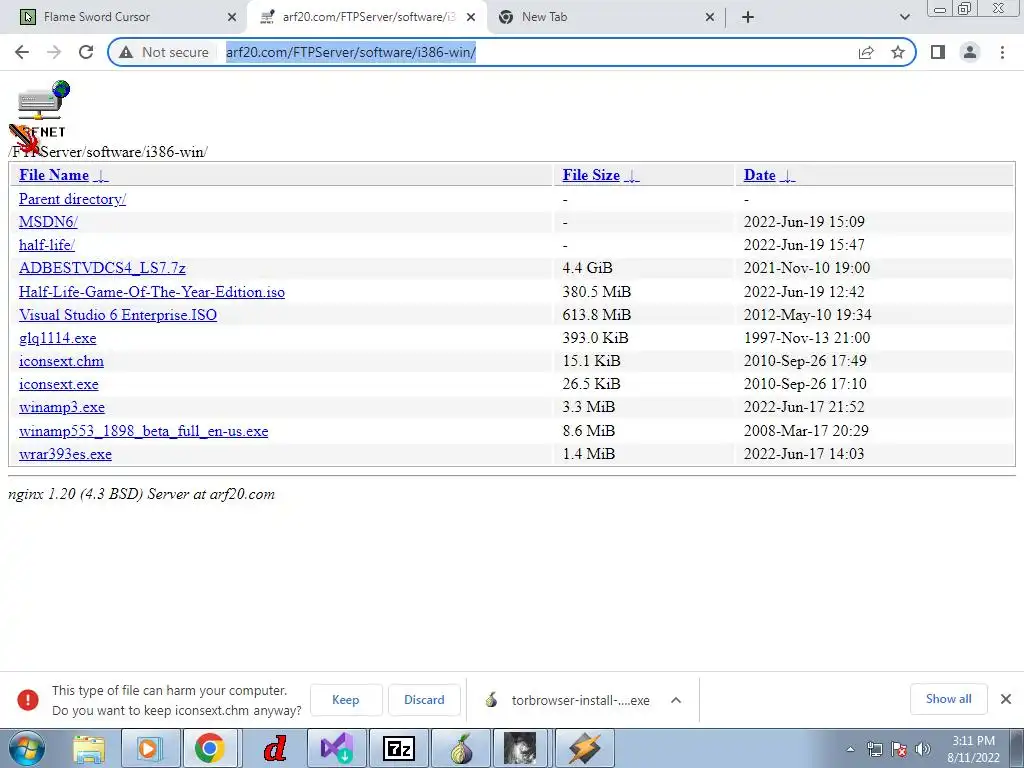The image size is (1024, 768).
Task: Open the MSDN6 folder
Action: [48, 222]
